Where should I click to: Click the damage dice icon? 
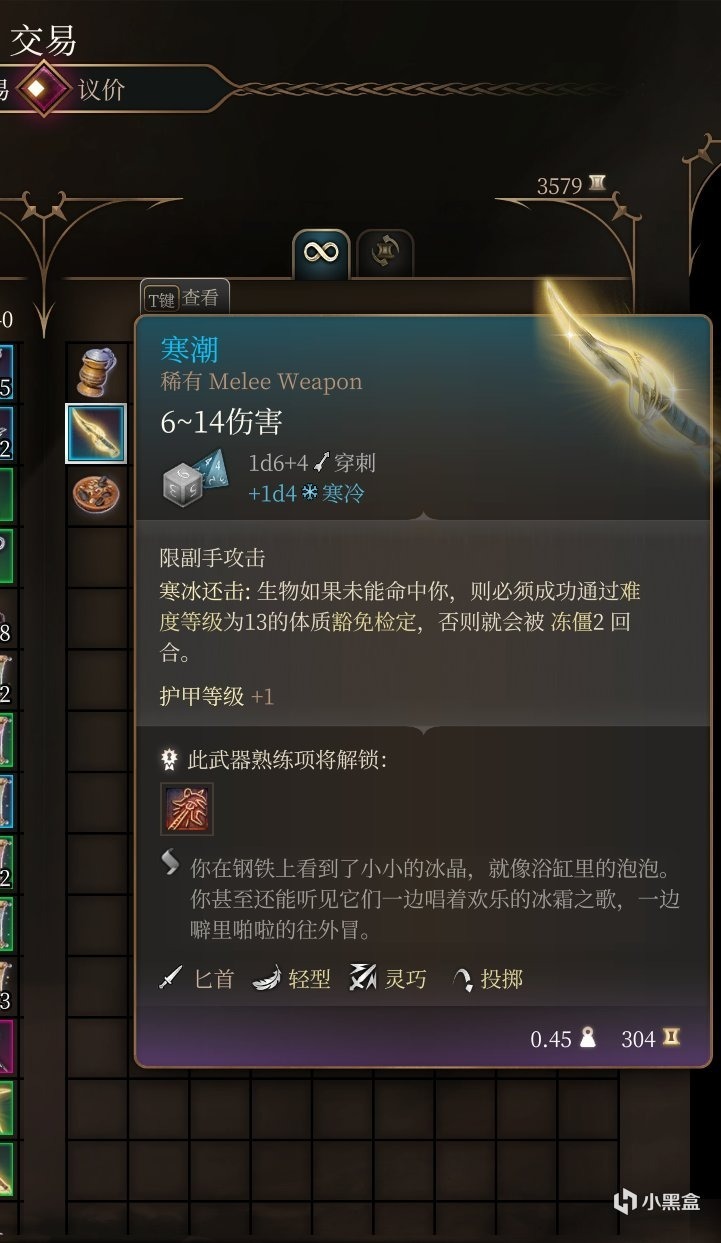click(x=197, y=477)
